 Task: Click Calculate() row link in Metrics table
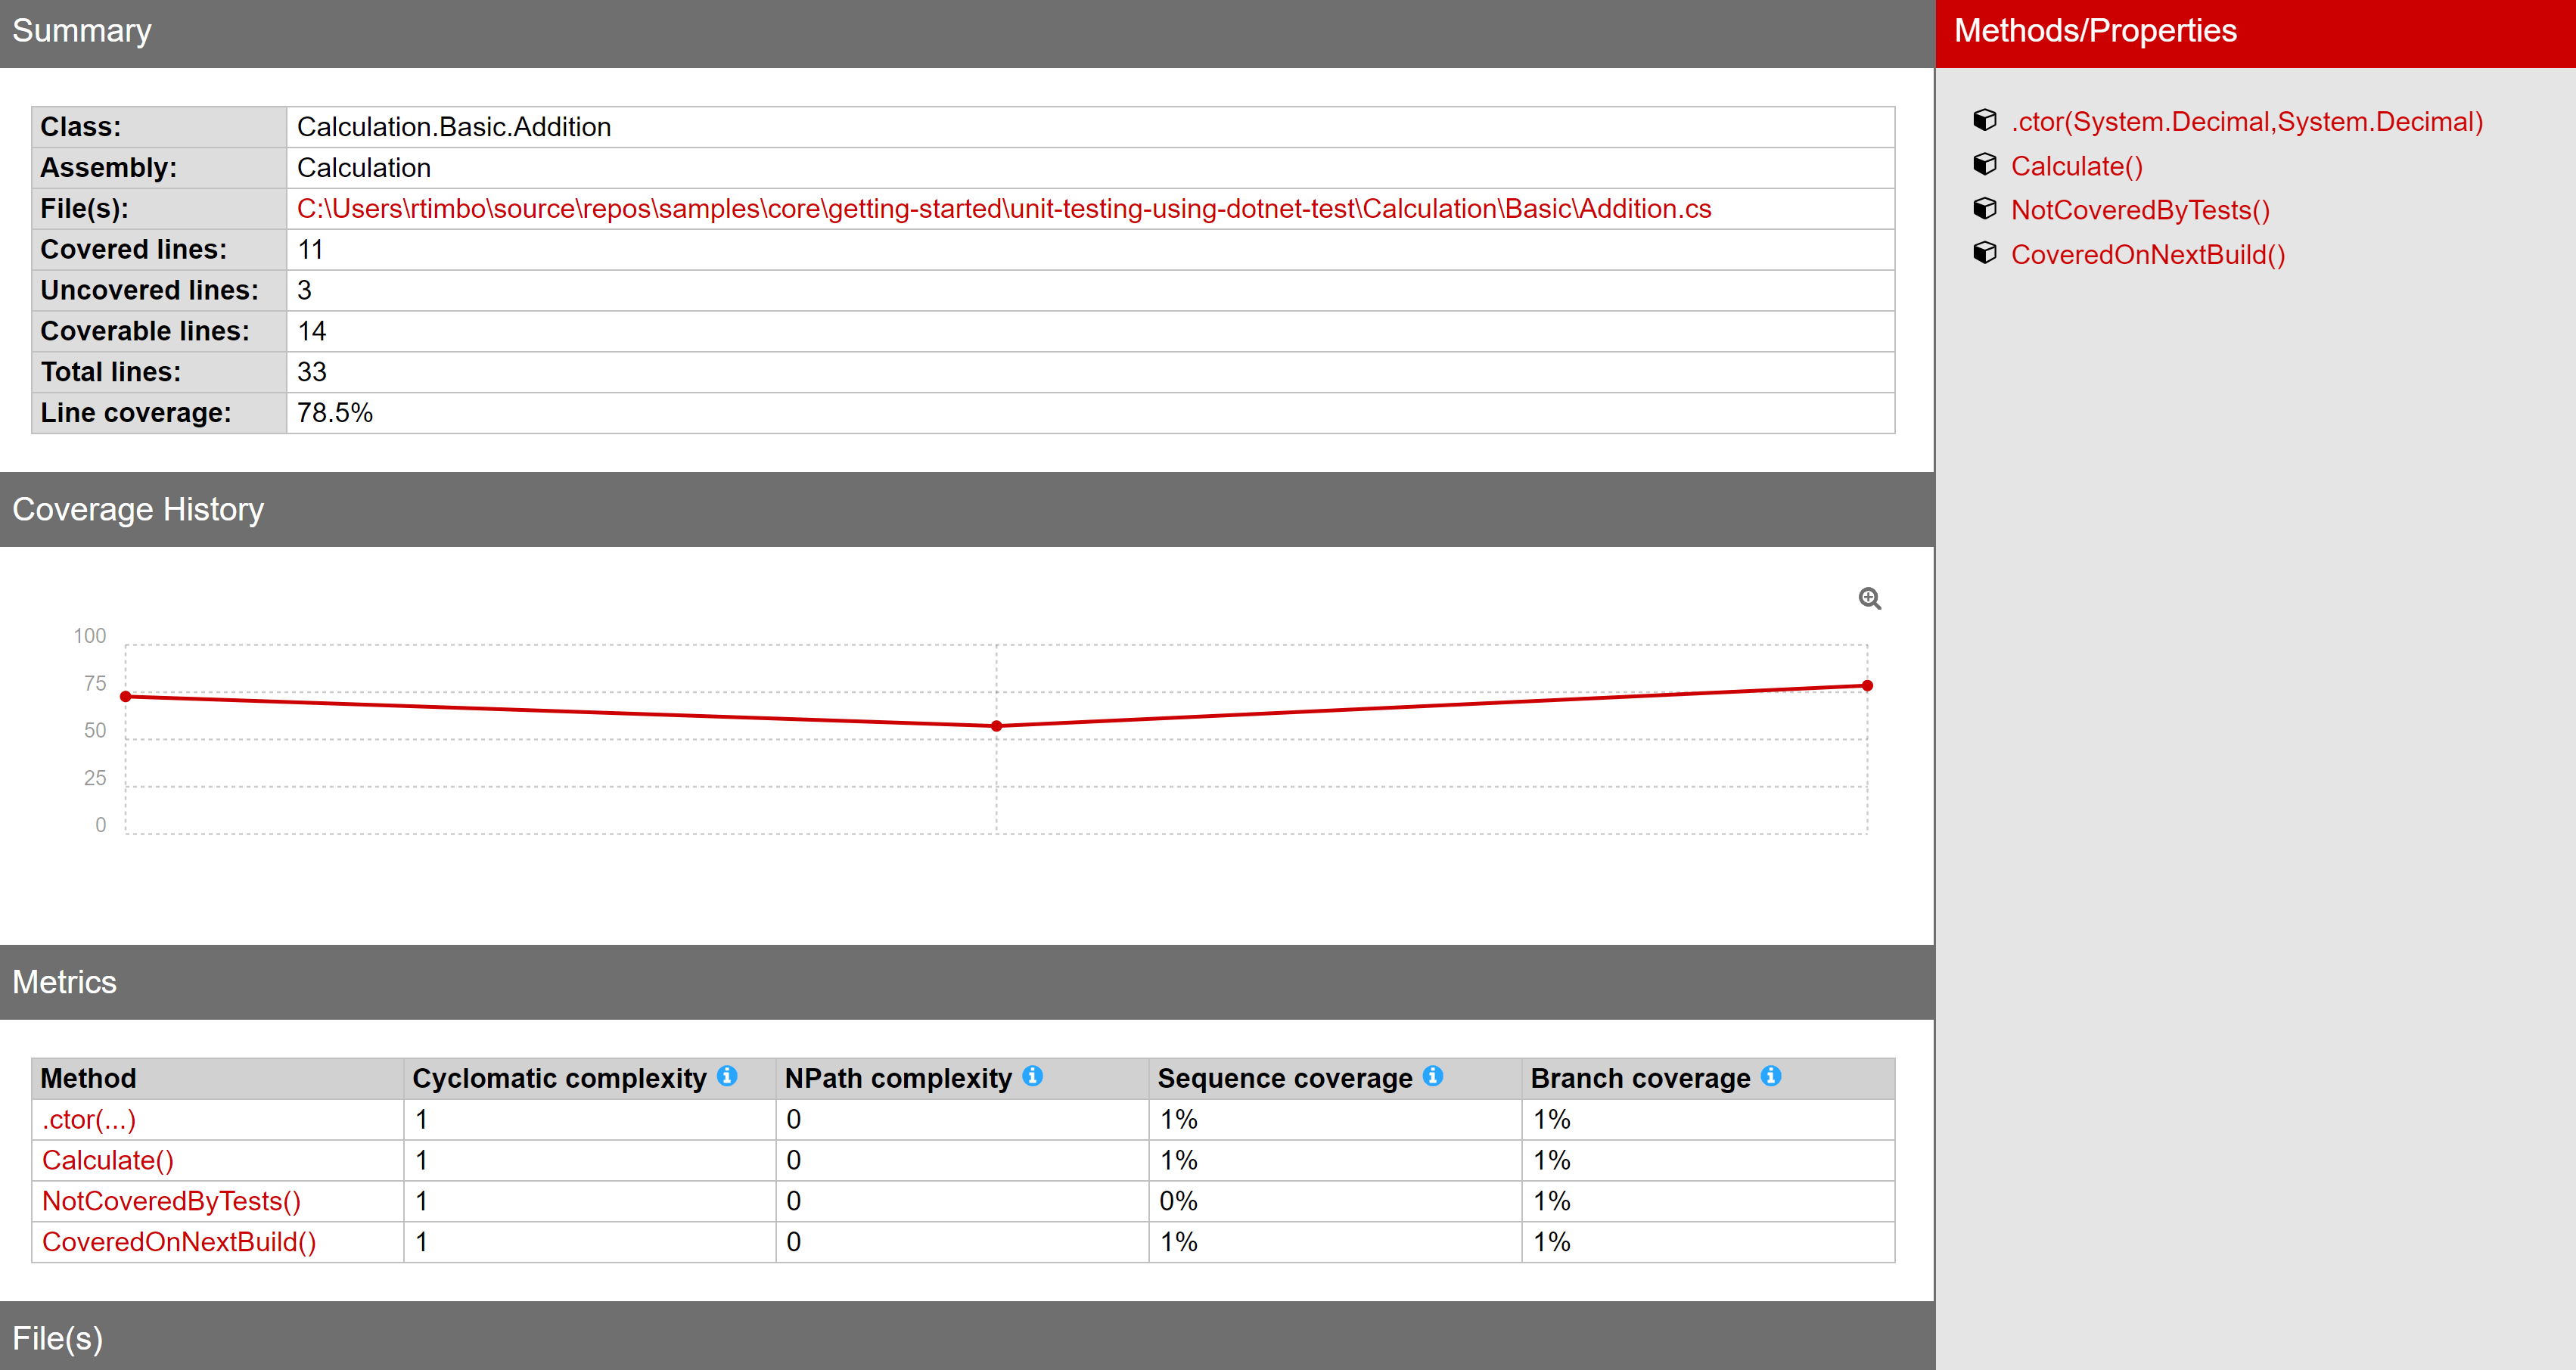tap(107, 1160)
